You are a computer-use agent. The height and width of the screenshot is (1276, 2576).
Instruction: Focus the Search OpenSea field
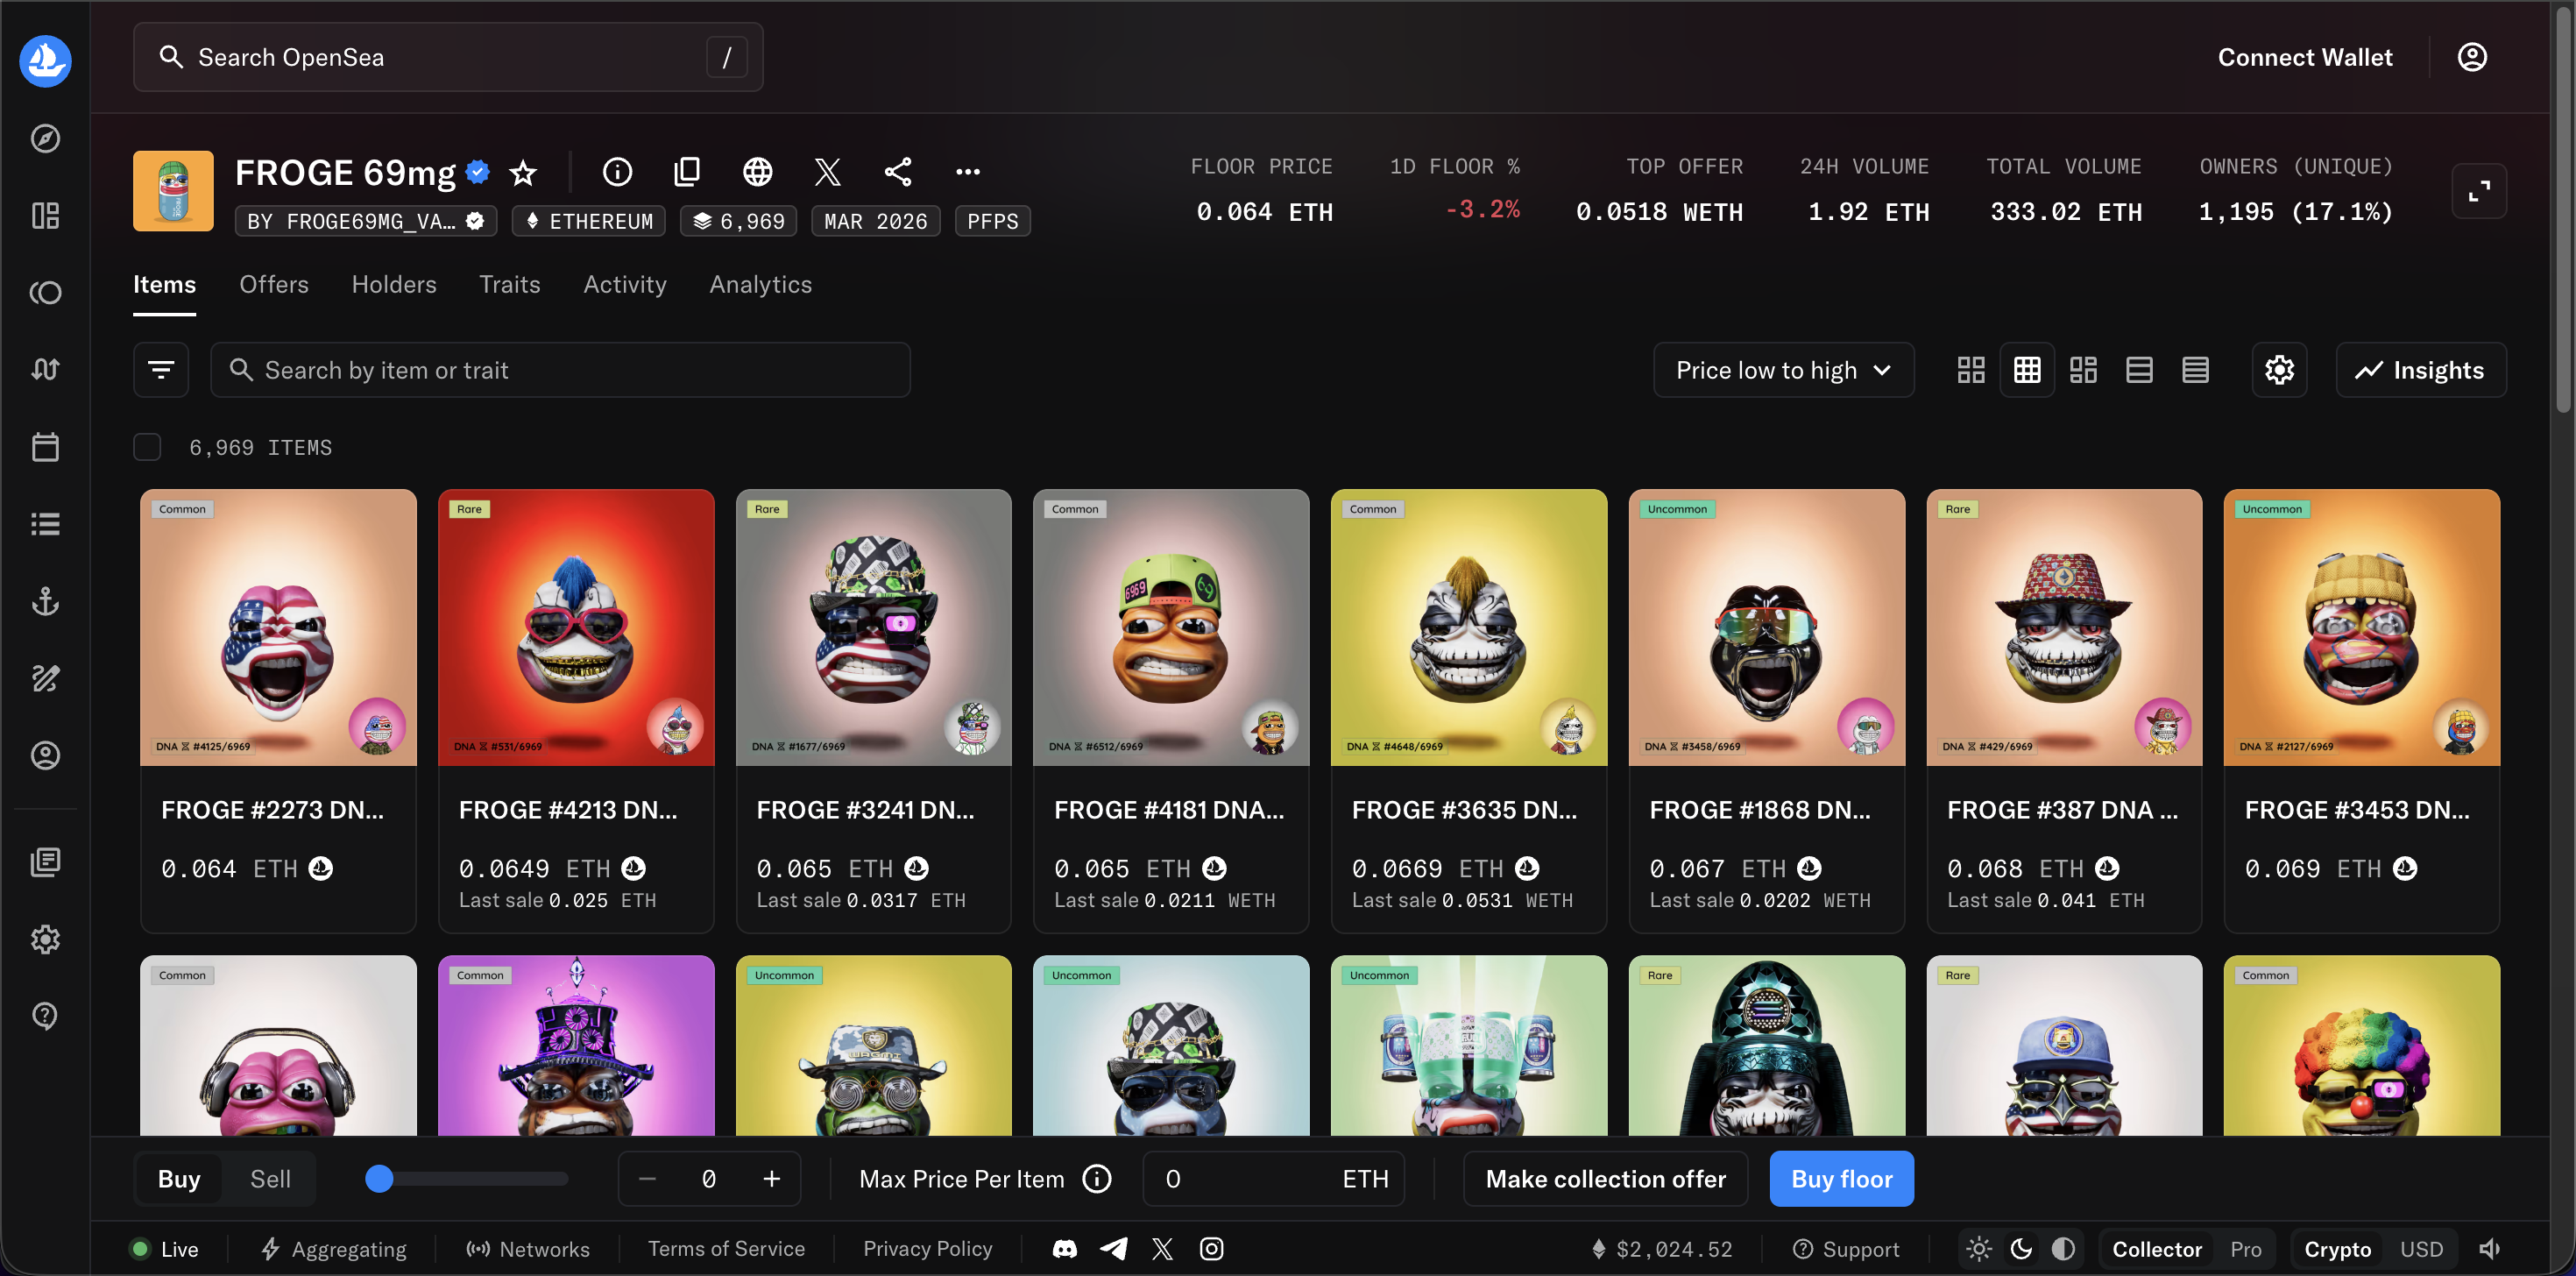[448, 57]
